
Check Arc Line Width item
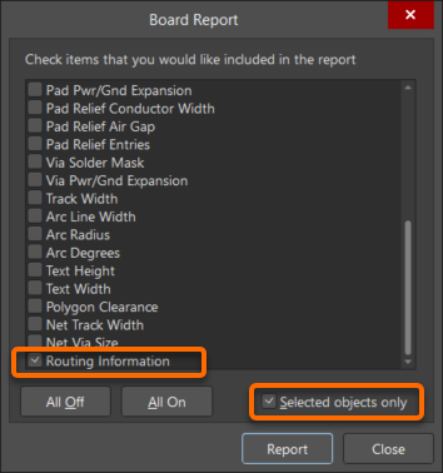pos(35,216)
